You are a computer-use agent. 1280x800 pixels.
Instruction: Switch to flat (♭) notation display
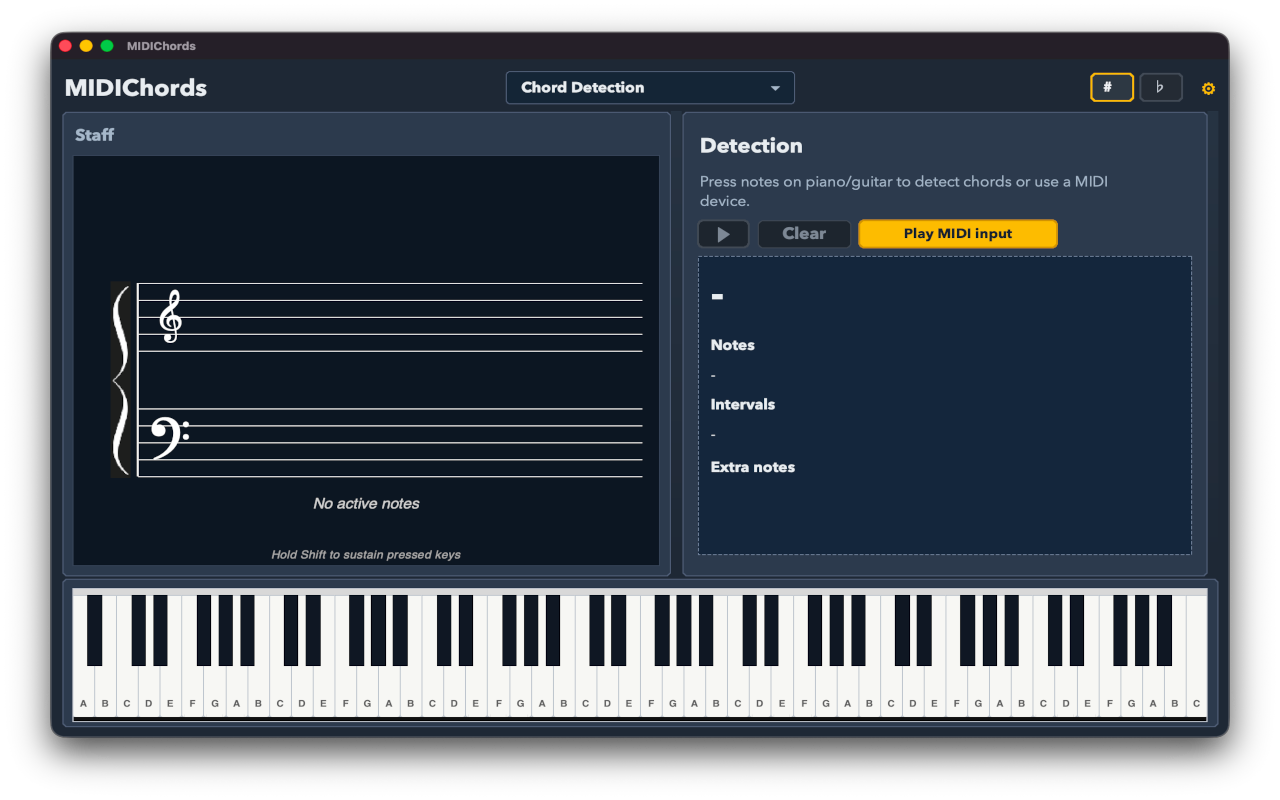tap(1161, 87)
